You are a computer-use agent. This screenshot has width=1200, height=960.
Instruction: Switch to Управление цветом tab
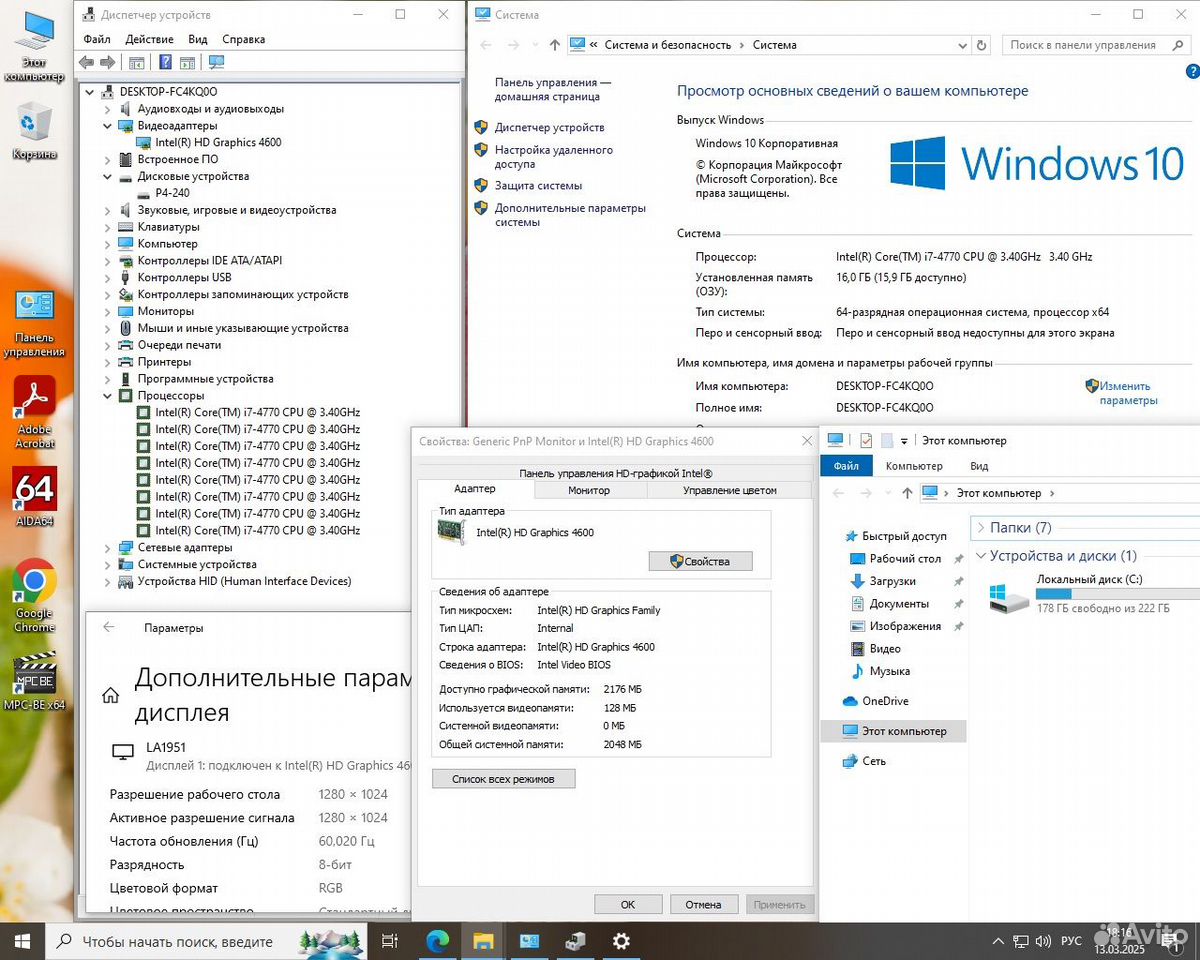tap(730, 490)
